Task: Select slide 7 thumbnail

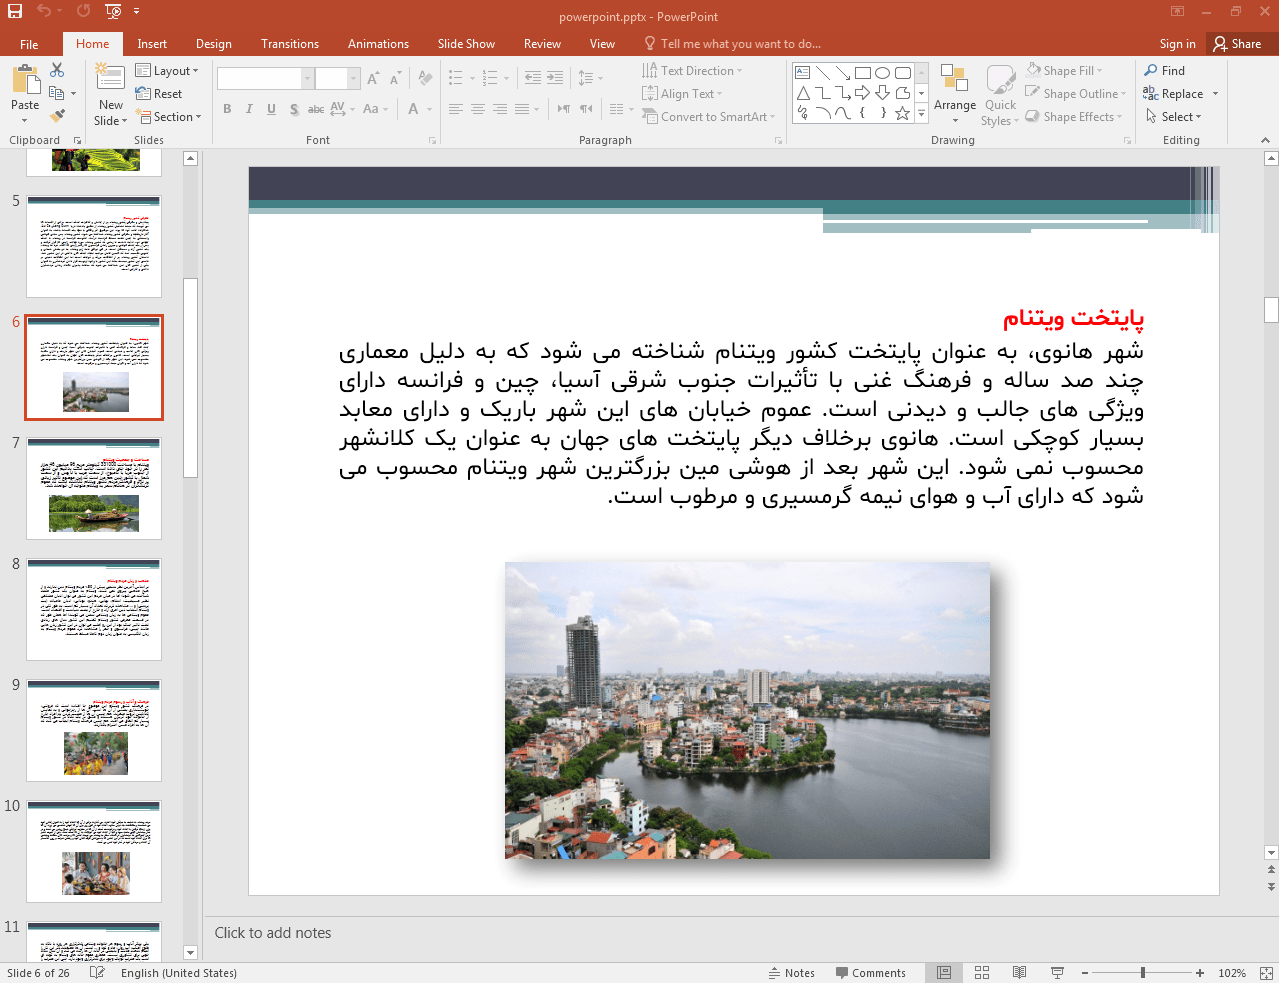Action: click(x=93, y=488)
